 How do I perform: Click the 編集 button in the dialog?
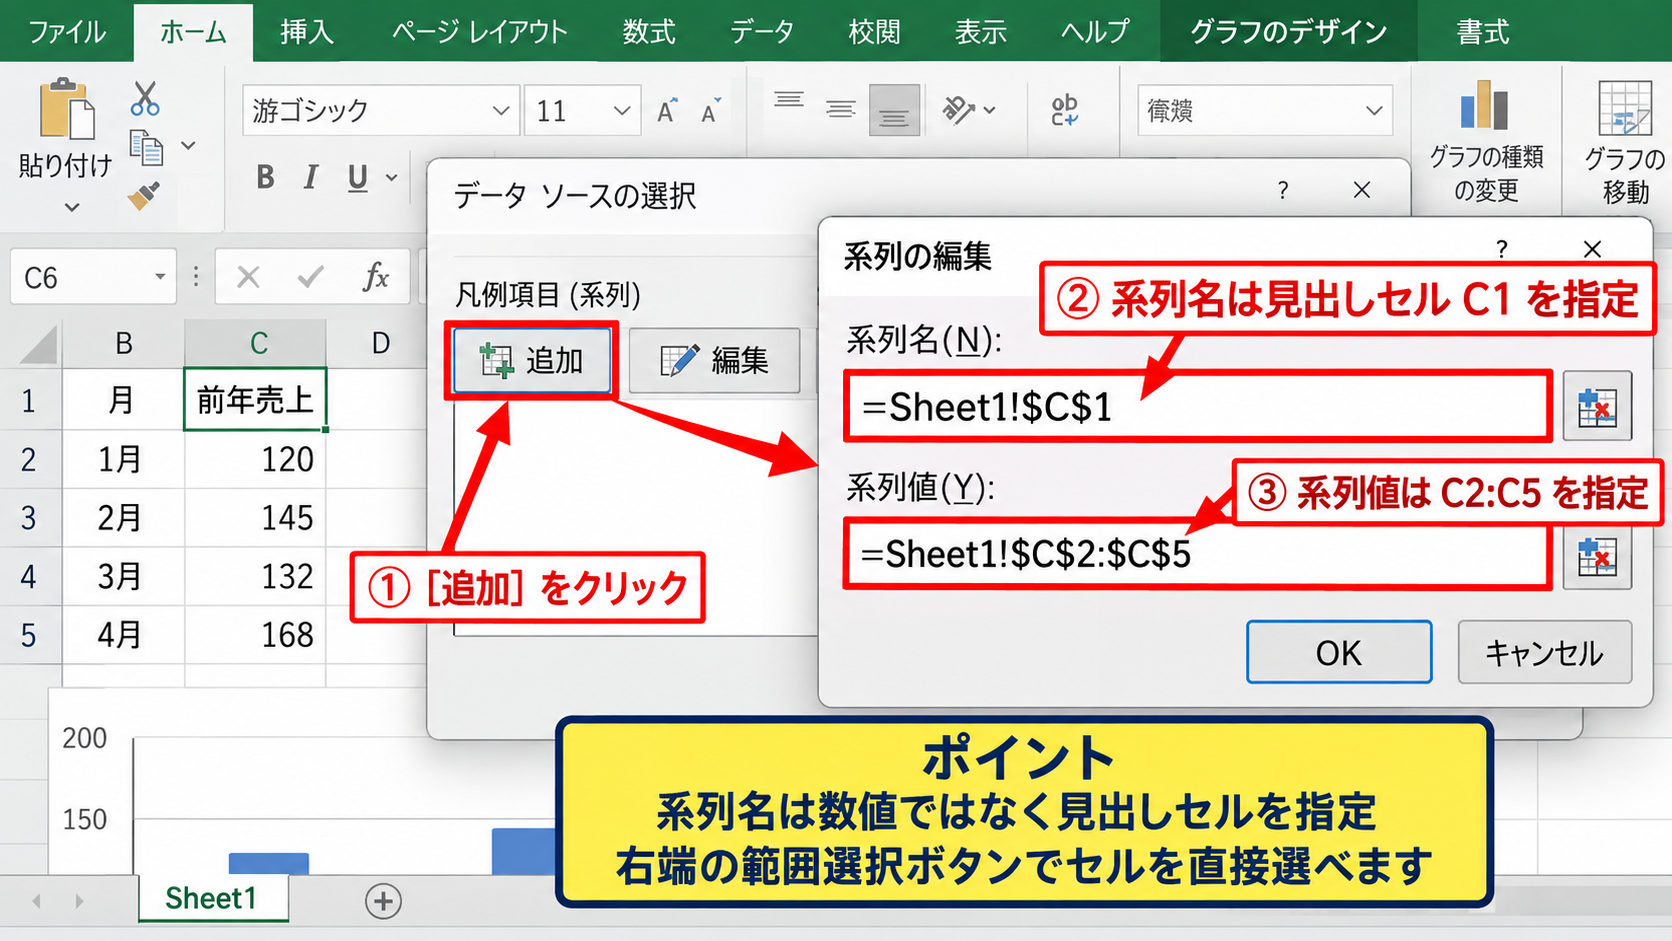(x=714, y=360)
